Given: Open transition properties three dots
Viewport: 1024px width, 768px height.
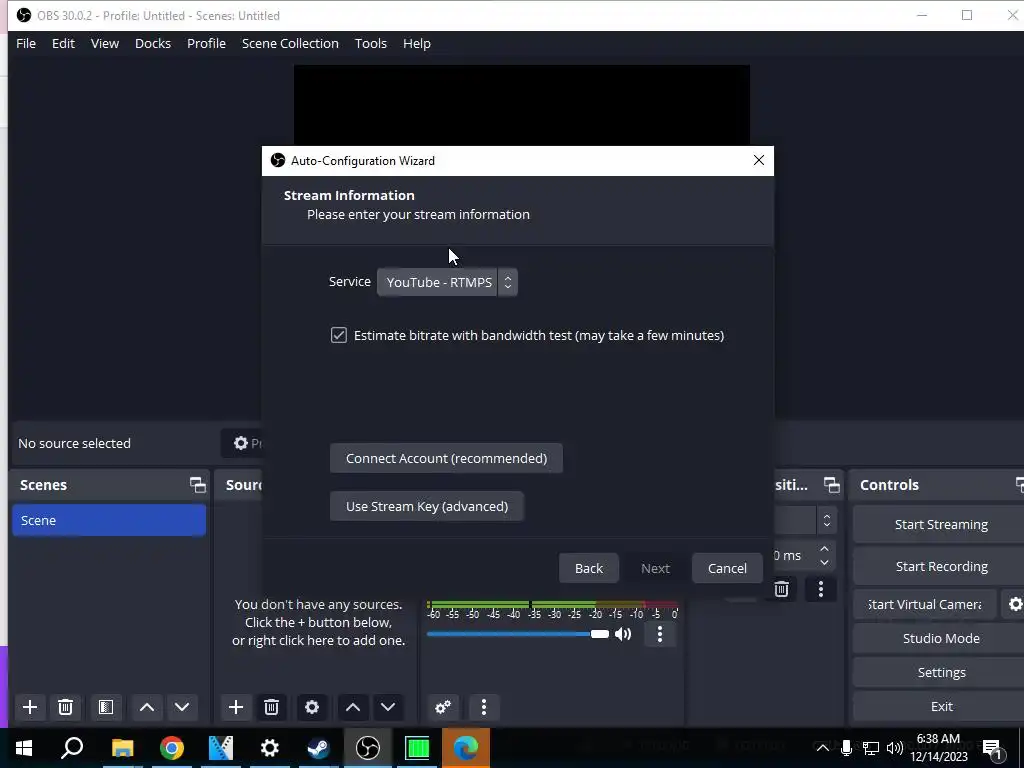Looking at the screenshot, I should [x=821, y=589].
